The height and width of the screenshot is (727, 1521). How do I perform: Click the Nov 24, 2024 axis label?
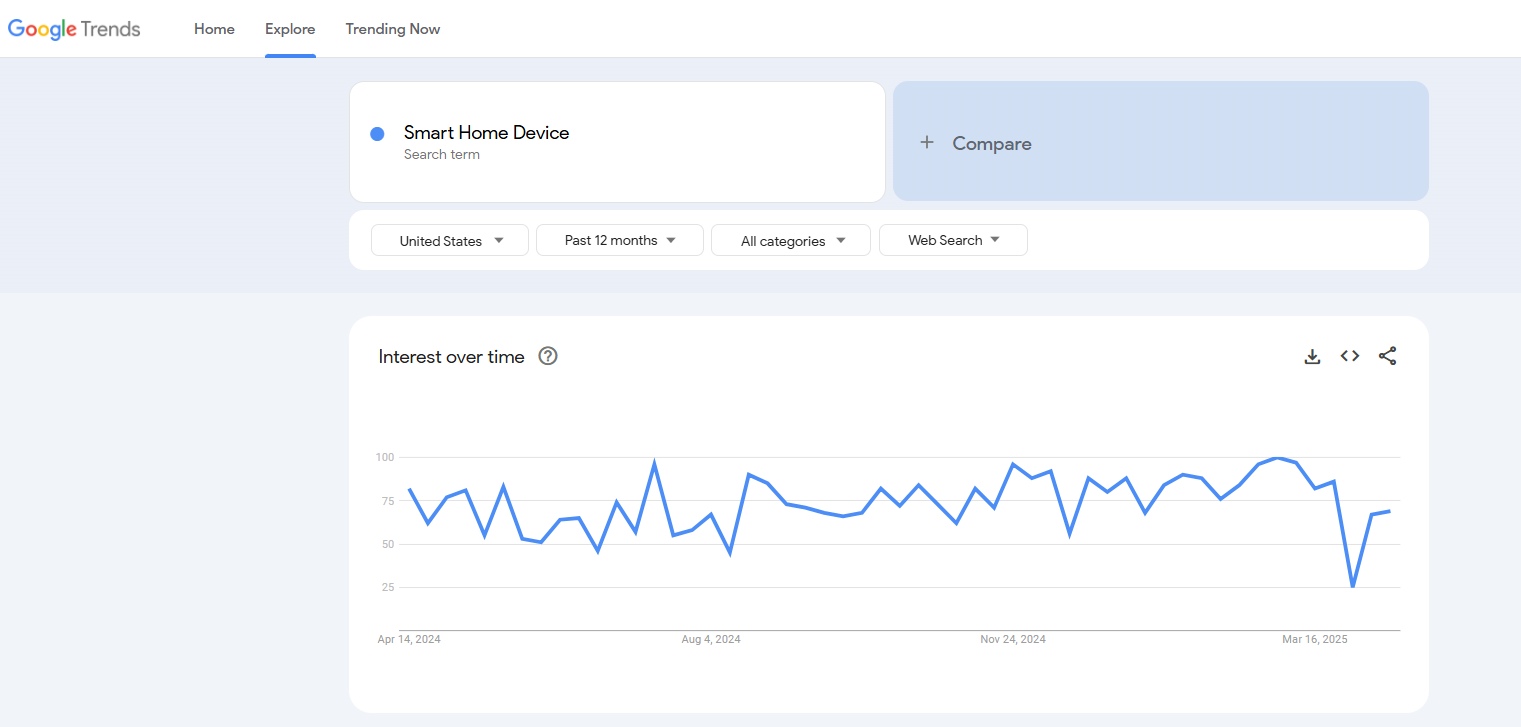pos(1013,639)
